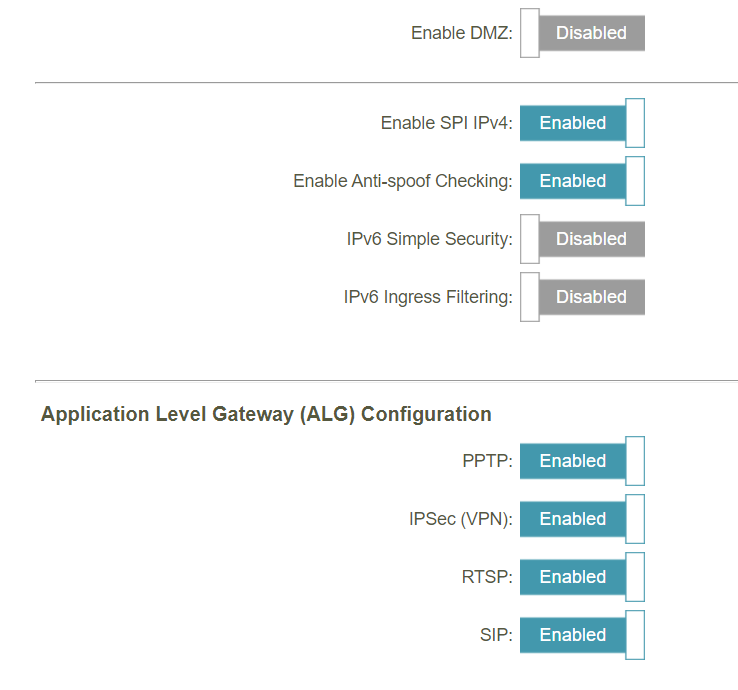The image size is (738, 690).
Task: Click the Application Level Gateway Configuration heading
Action: (266, 414)
